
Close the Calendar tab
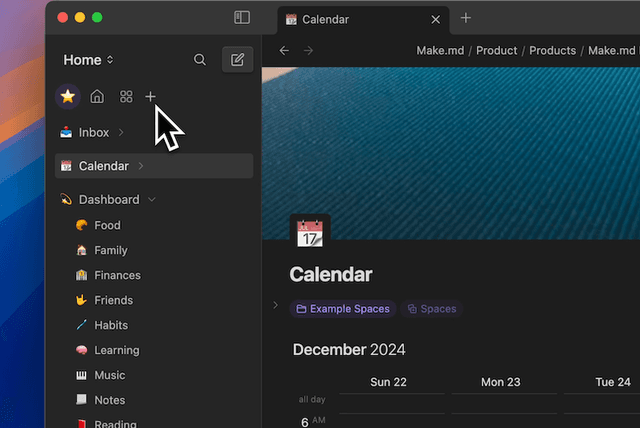435,19
